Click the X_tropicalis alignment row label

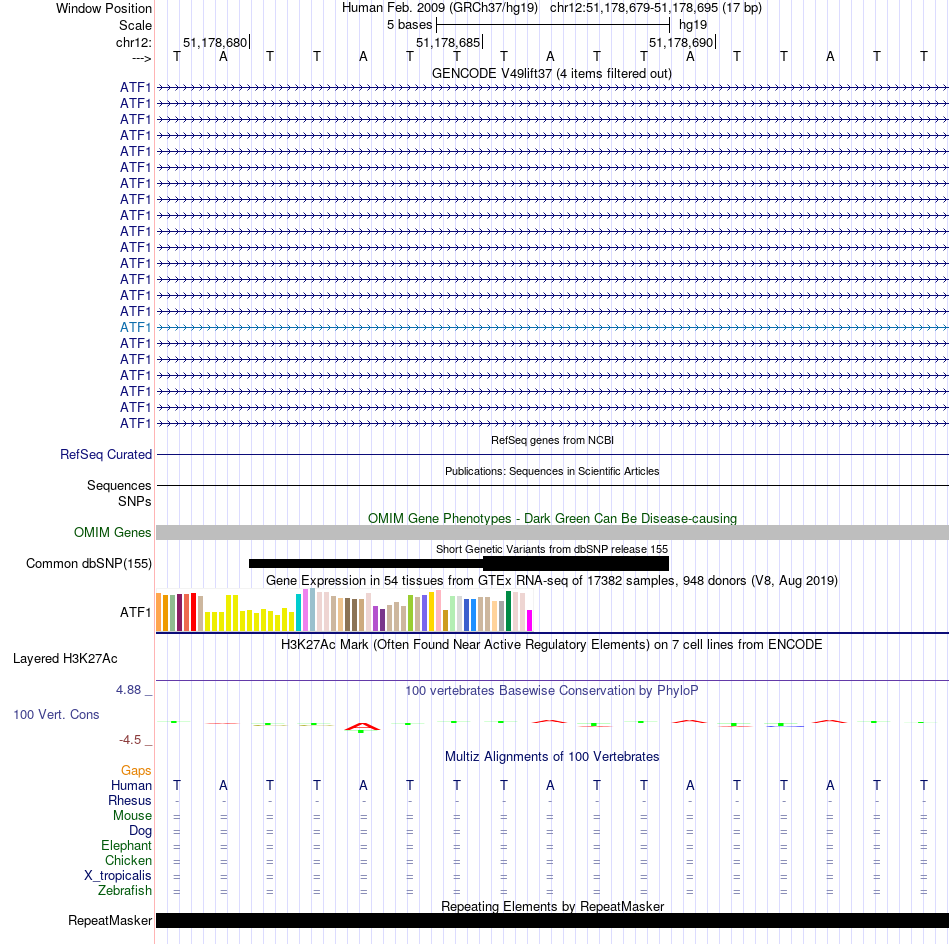tap(118, 876)
